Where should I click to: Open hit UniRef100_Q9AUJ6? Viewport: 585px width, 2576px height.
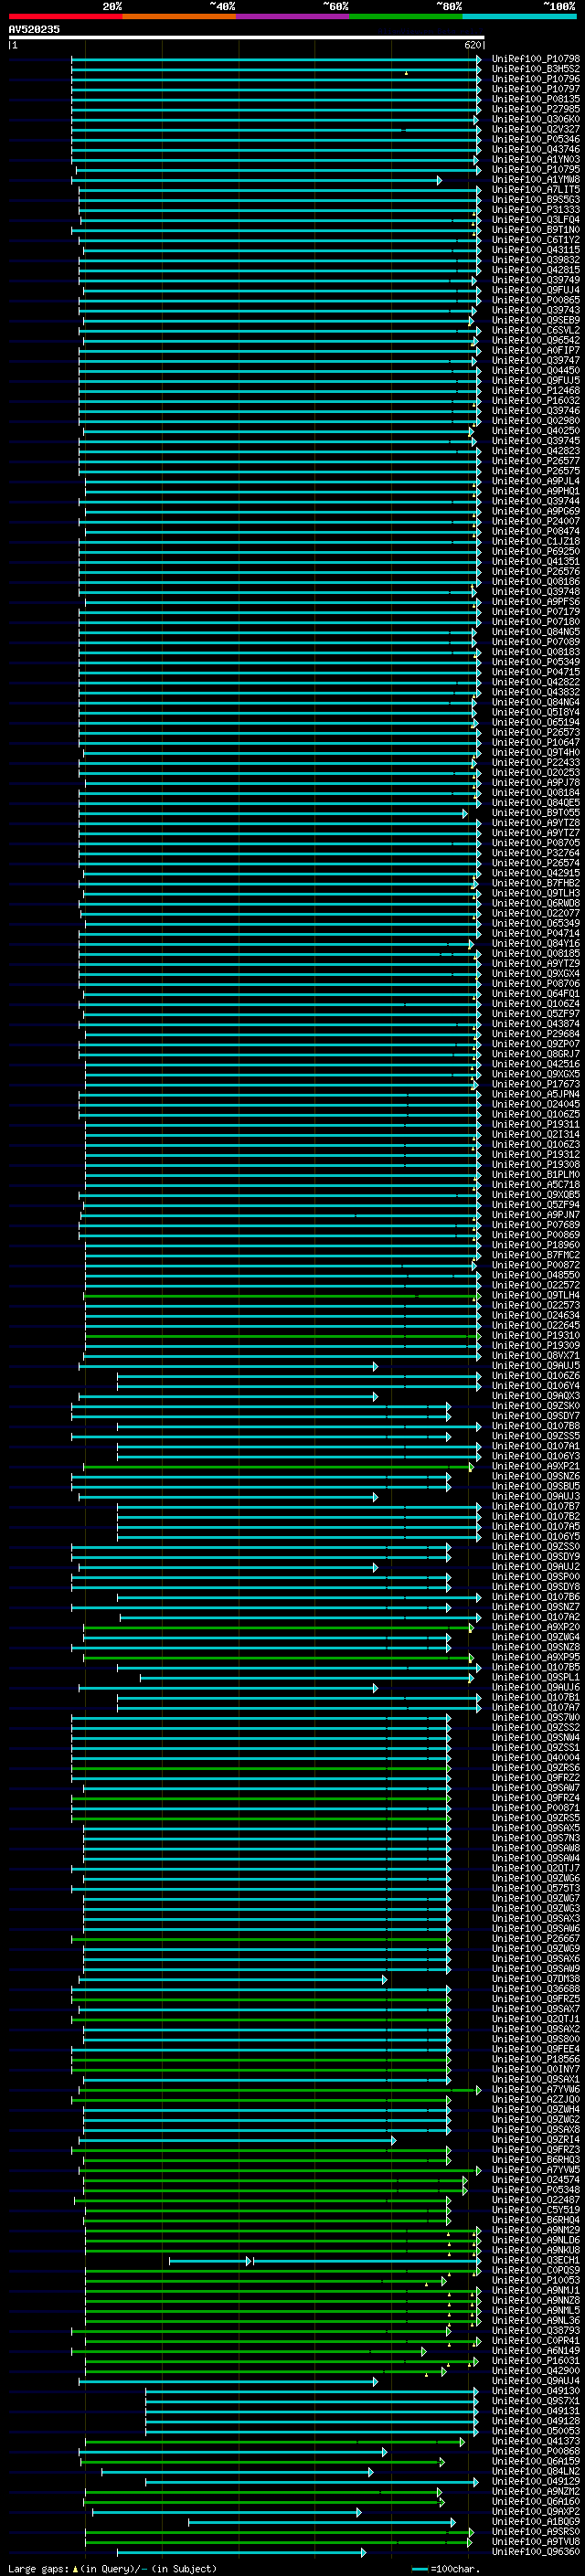pos(536,1688)
